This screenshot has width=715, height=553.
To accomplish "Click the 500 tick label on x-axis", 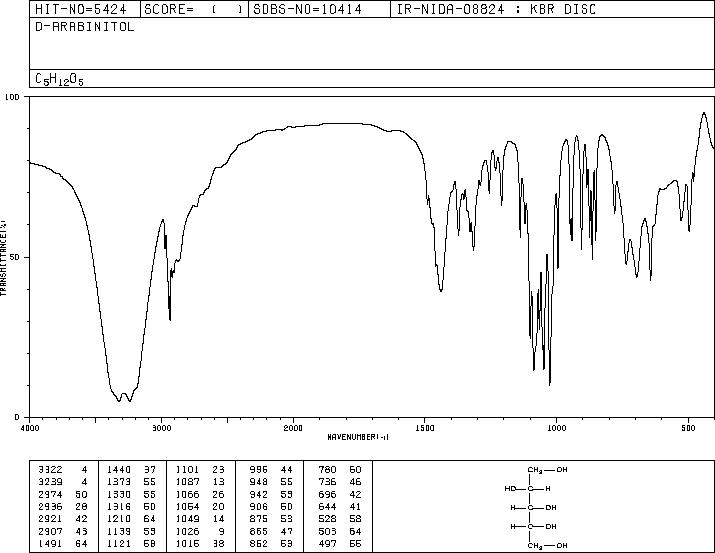I will tap(689, 428).
